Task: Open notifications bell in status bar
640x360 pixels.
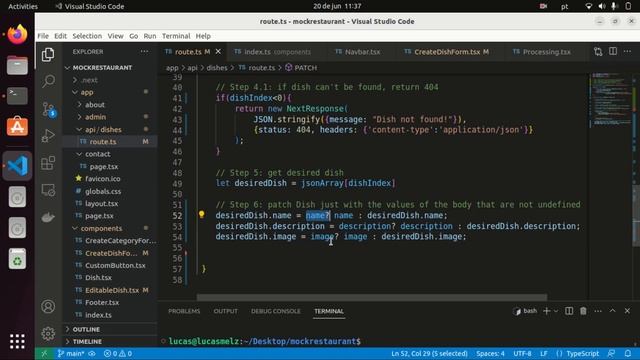Action: pos(628,353)
